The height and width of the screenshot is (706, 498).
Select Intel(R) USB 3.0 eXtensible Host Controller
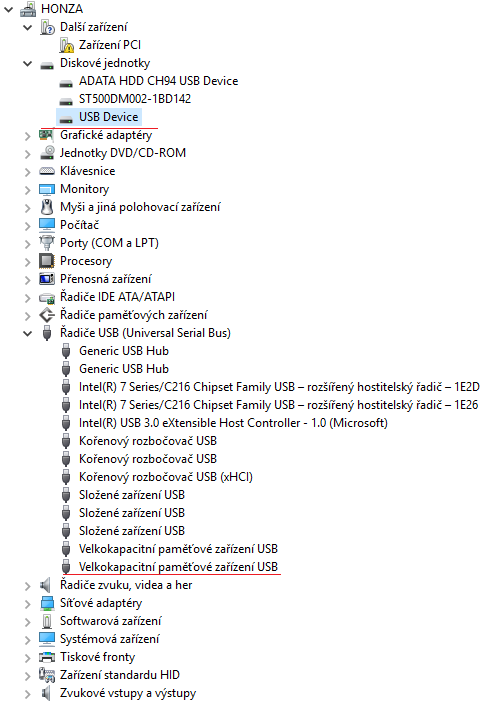[x=233, y=423]
